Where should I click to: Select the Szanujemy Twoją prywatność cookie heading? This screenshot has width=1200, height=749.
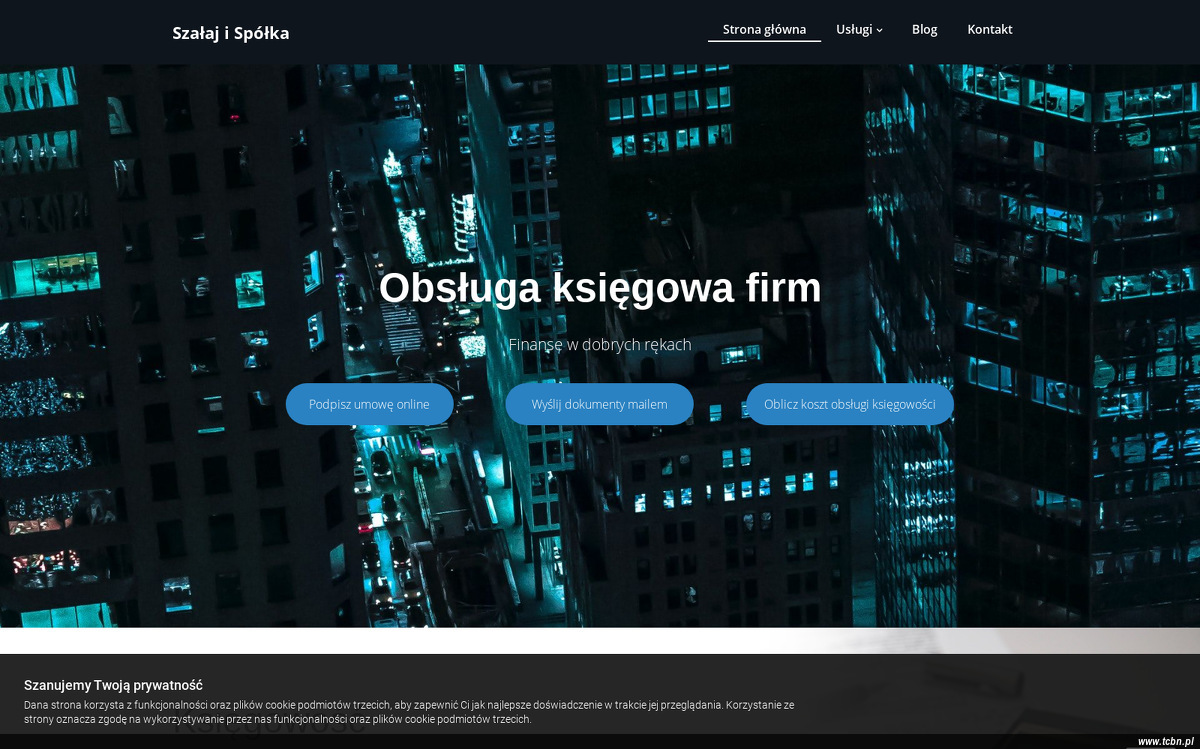tap(113, 685)
